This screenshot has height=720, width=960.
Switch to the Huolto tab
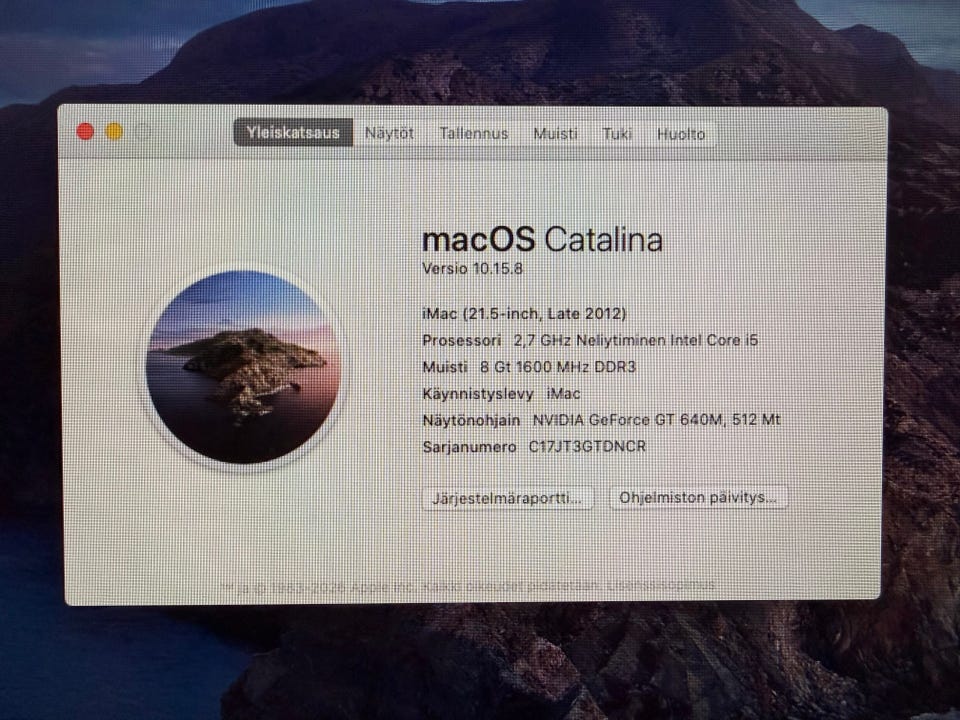pos(681,133)
